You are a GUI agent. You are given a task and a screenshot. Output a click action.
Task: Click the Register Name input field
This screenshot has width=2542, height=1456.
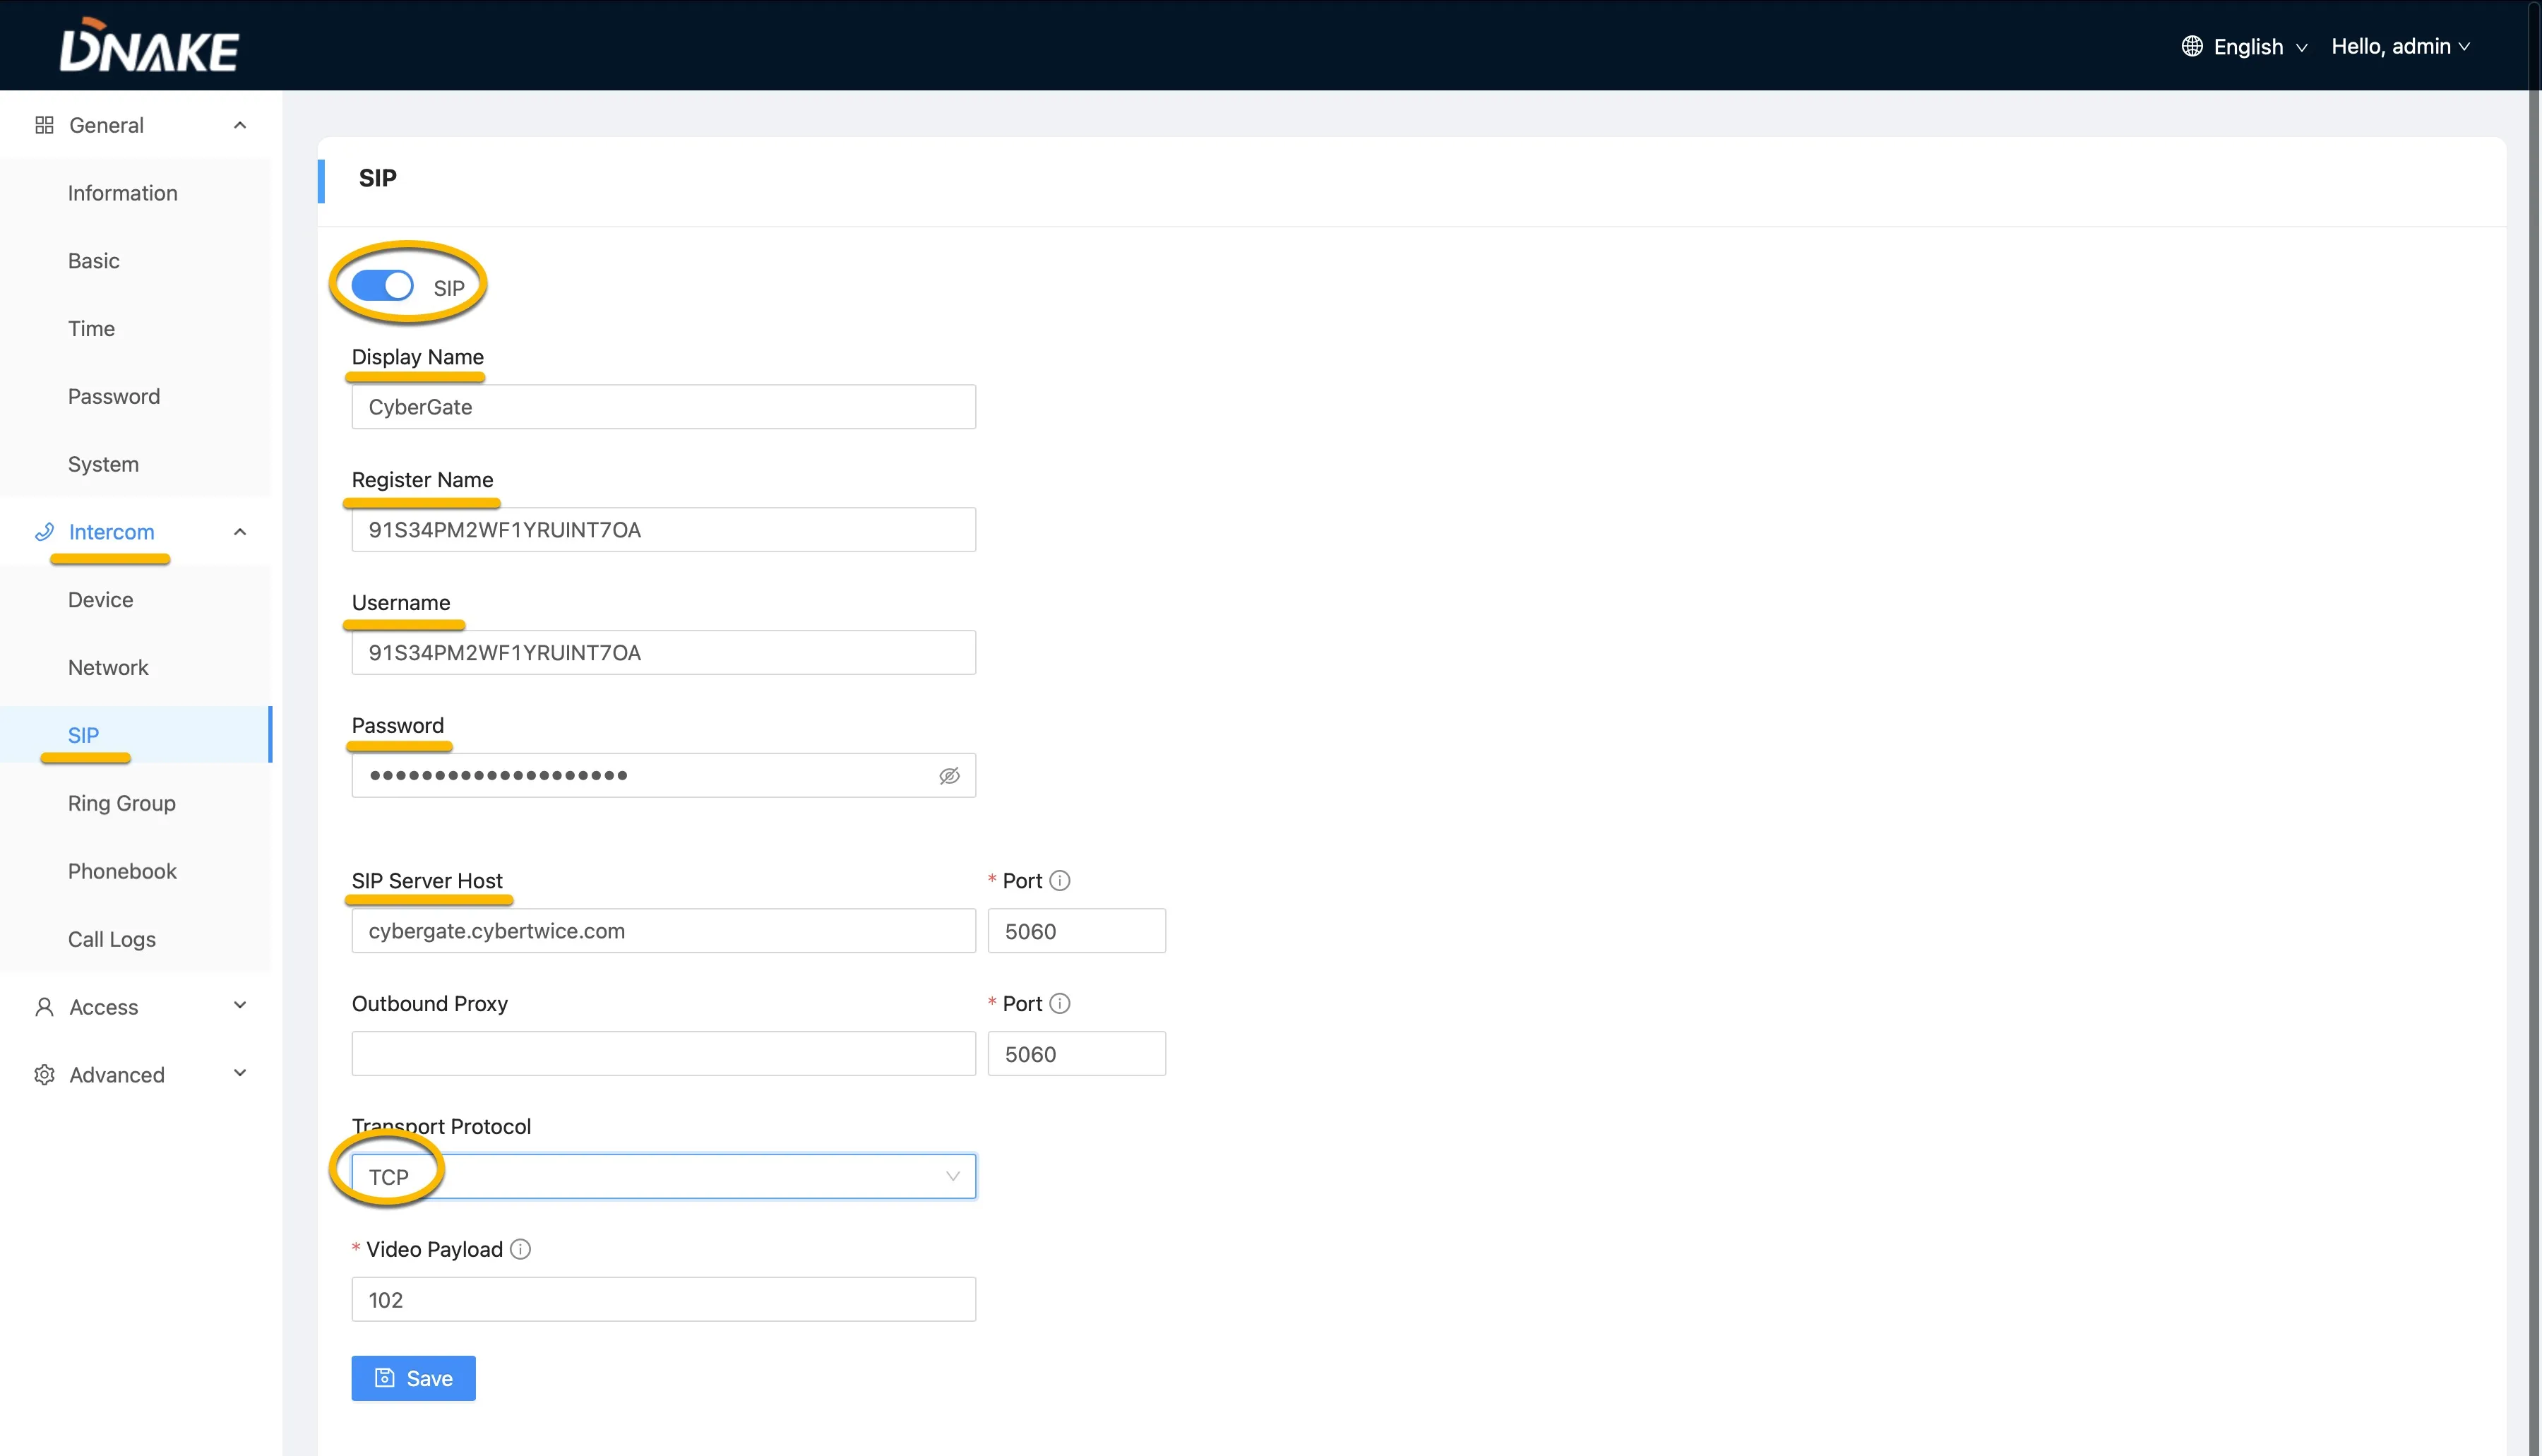click(663, 530)
